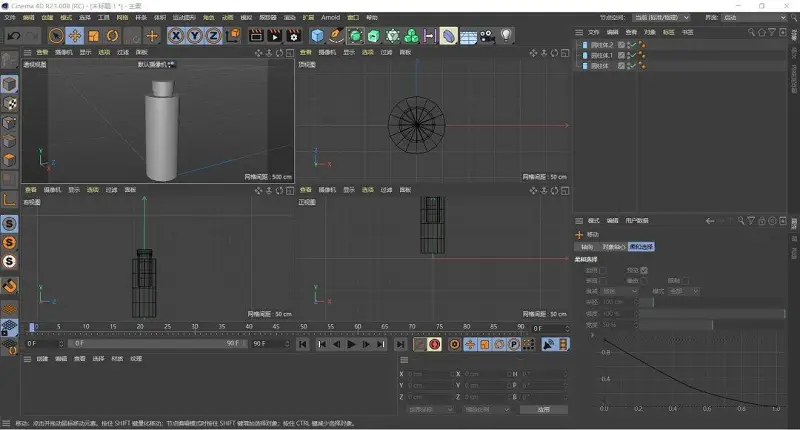The image size is (800, 430).
Task: Toggle Z axis lock
Action: click(x=213, y=36)
